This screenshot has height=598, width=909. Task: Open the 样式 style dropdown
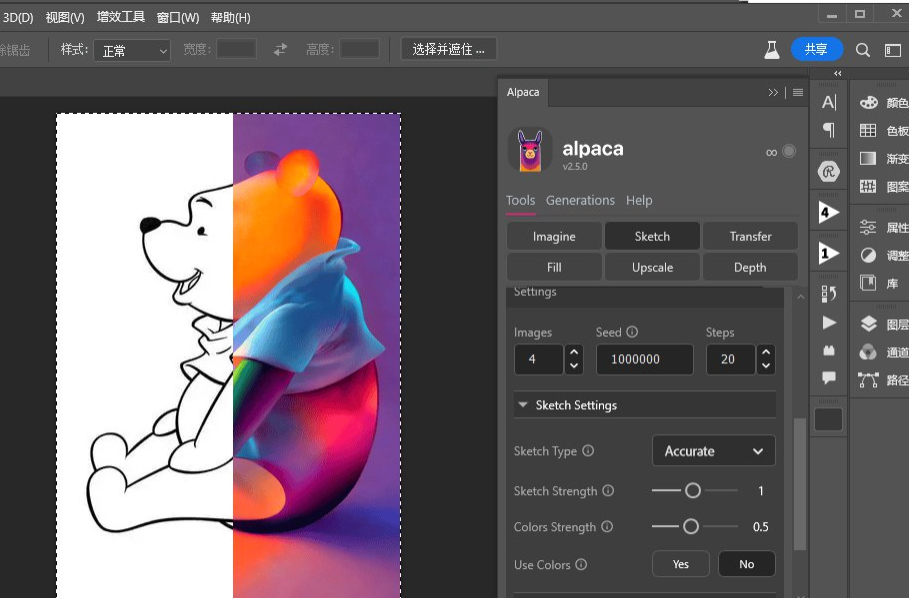[x=132, y=50]
